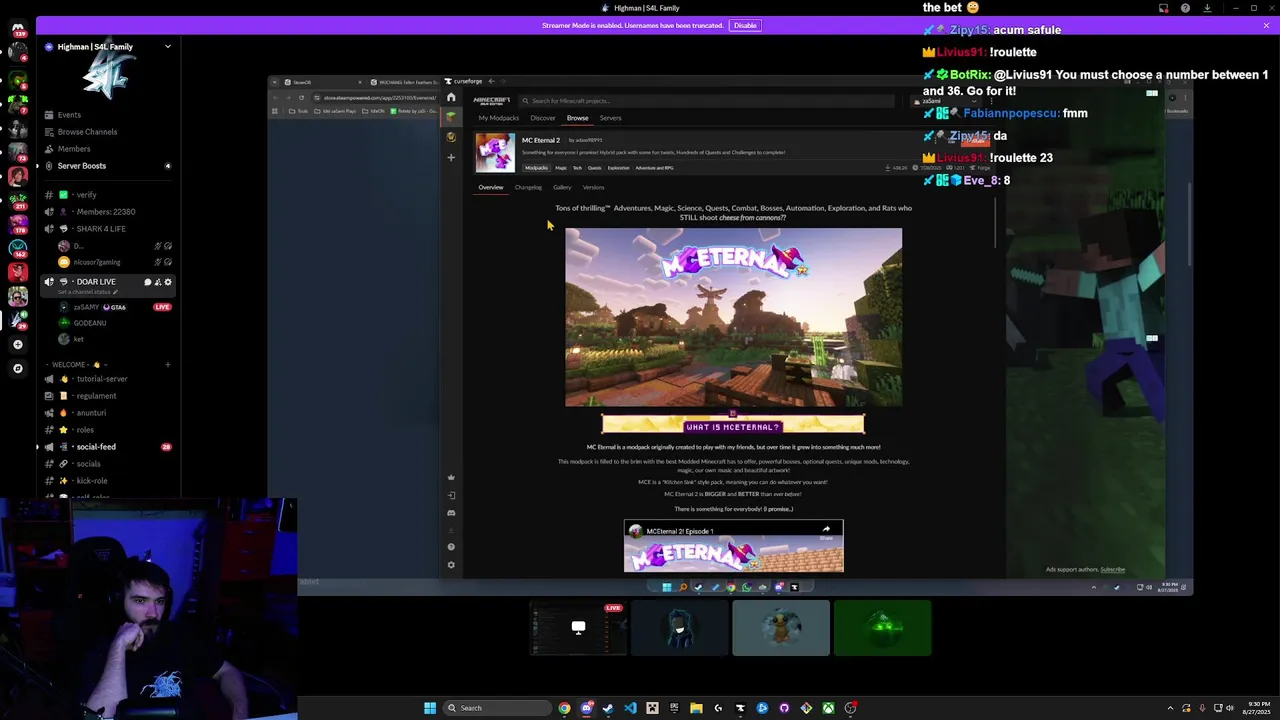This screenshot has height=720, width=1280.
Task: Open DOAR LIVE channel chat bubble icon
Action: click(x=148, y=282)
